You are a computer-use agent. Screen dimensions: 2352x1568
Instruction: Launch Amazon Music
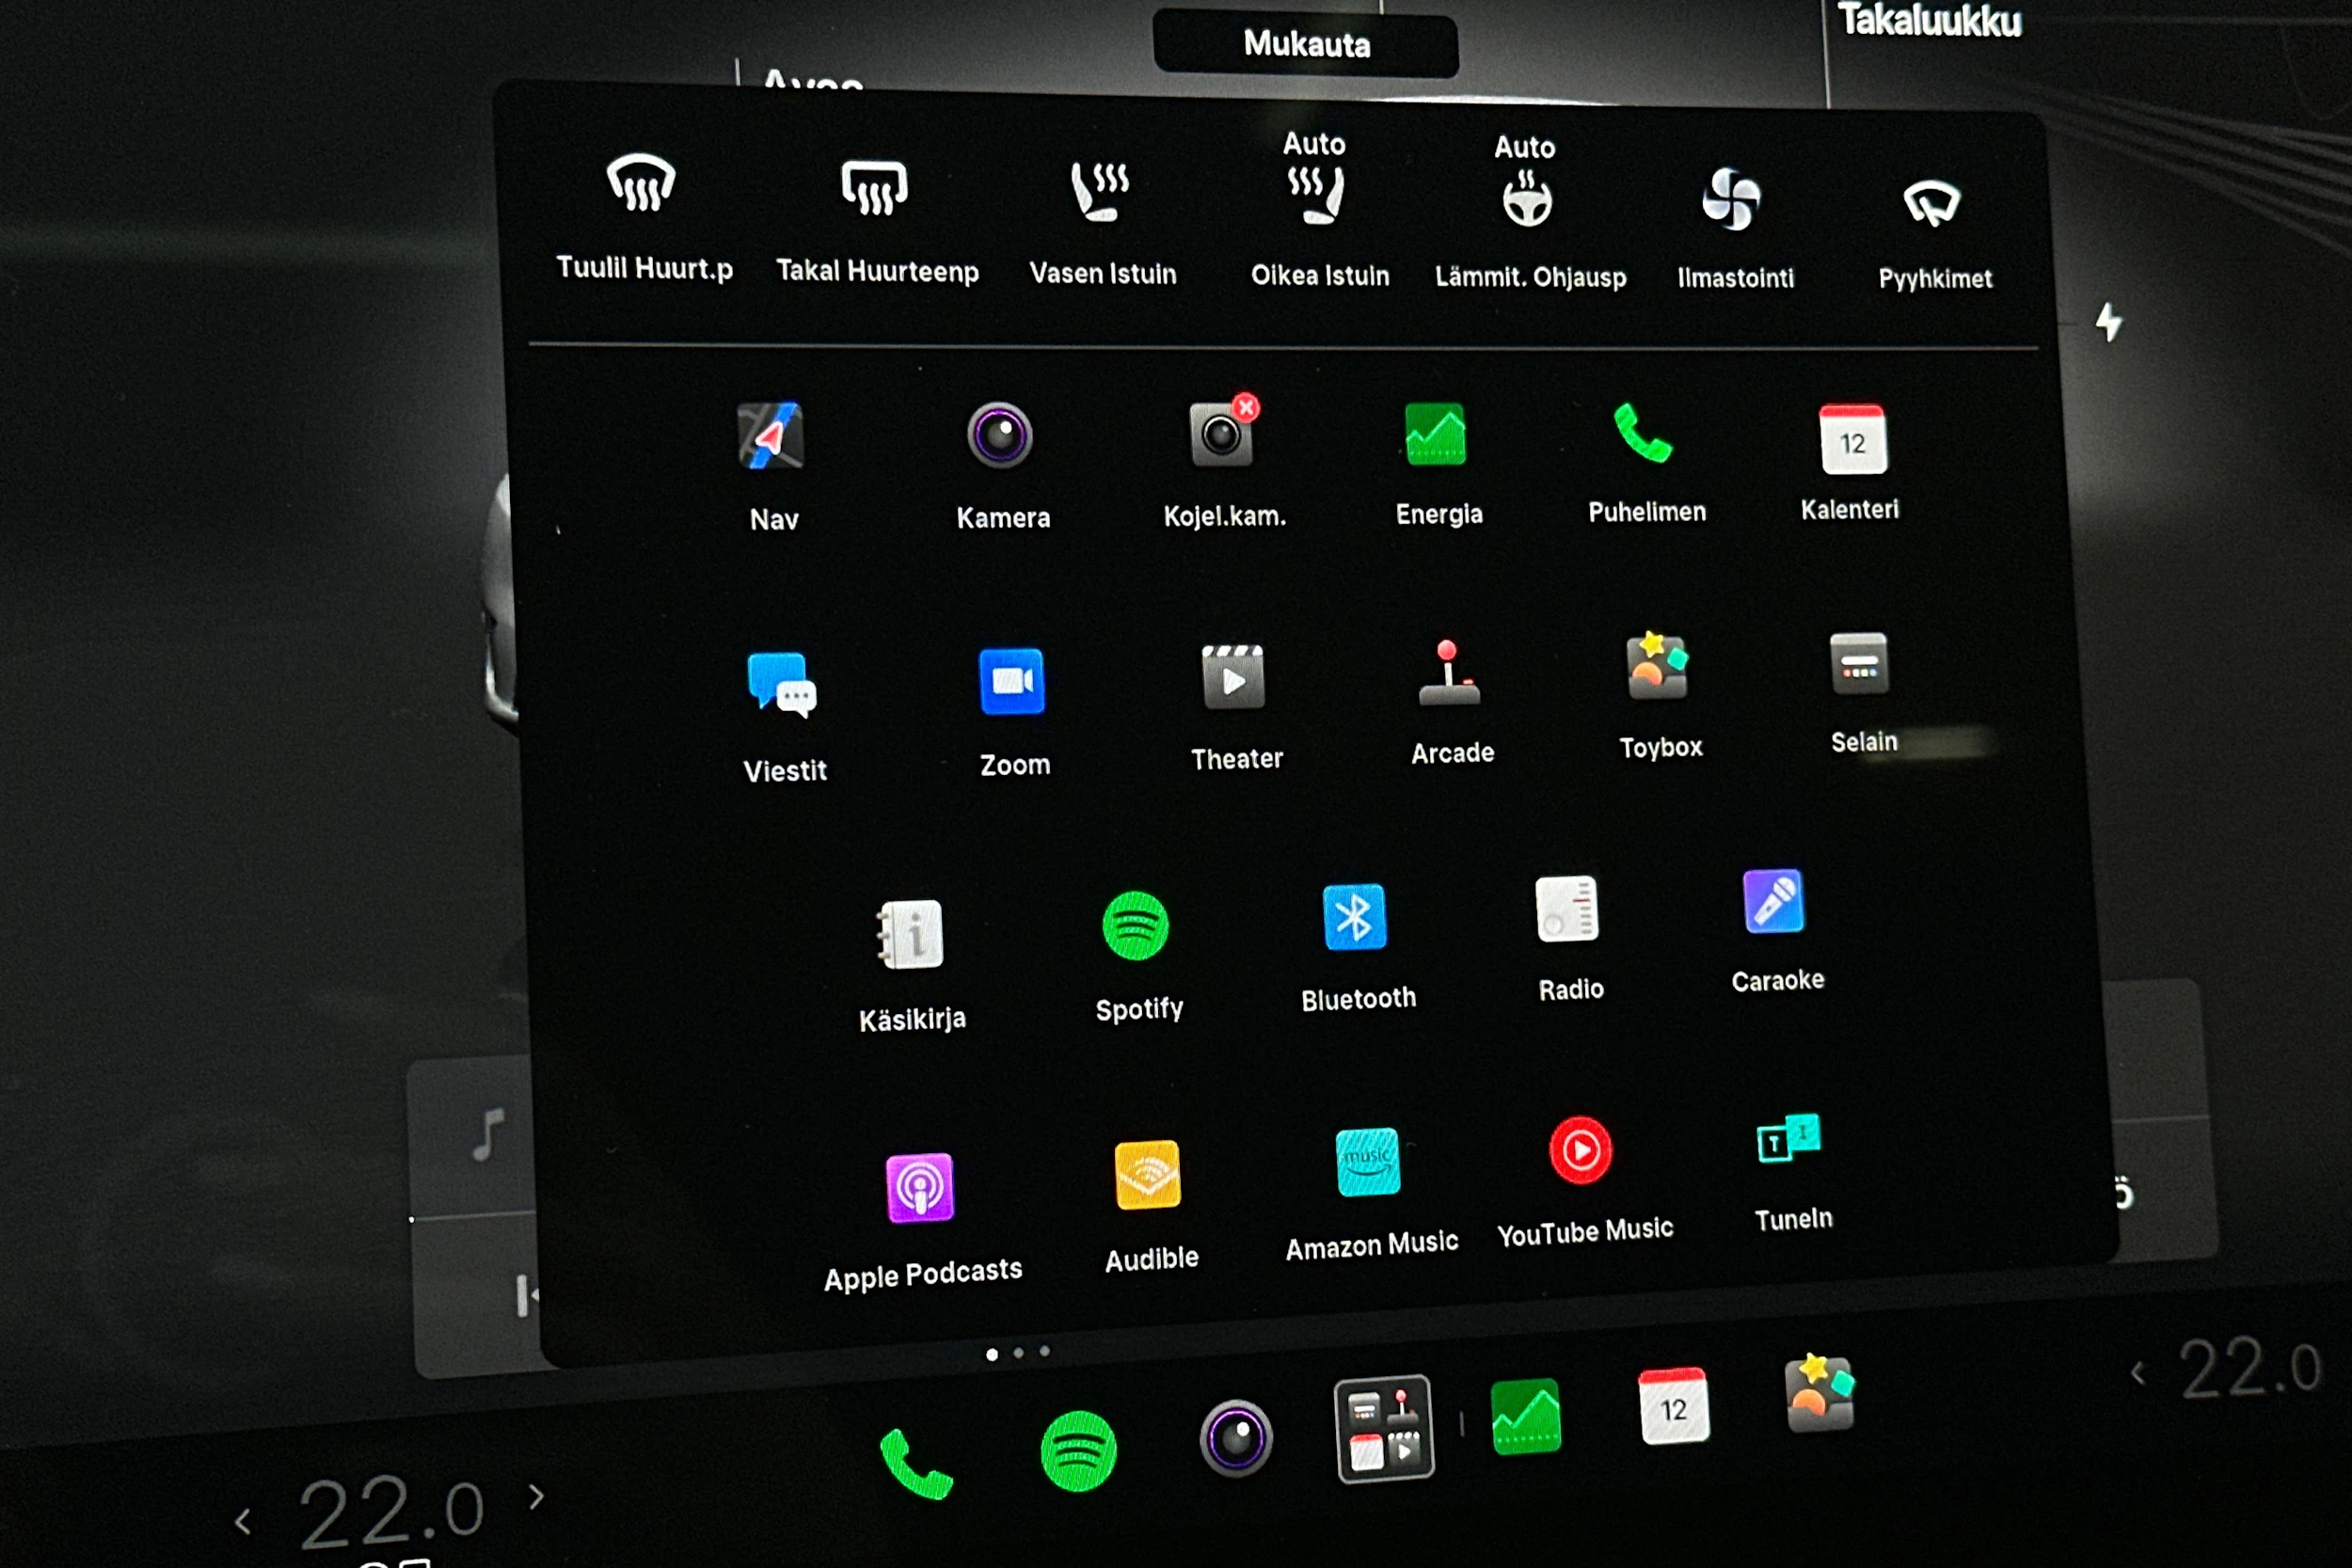pyautogui.click(x=1368, y=1162)
